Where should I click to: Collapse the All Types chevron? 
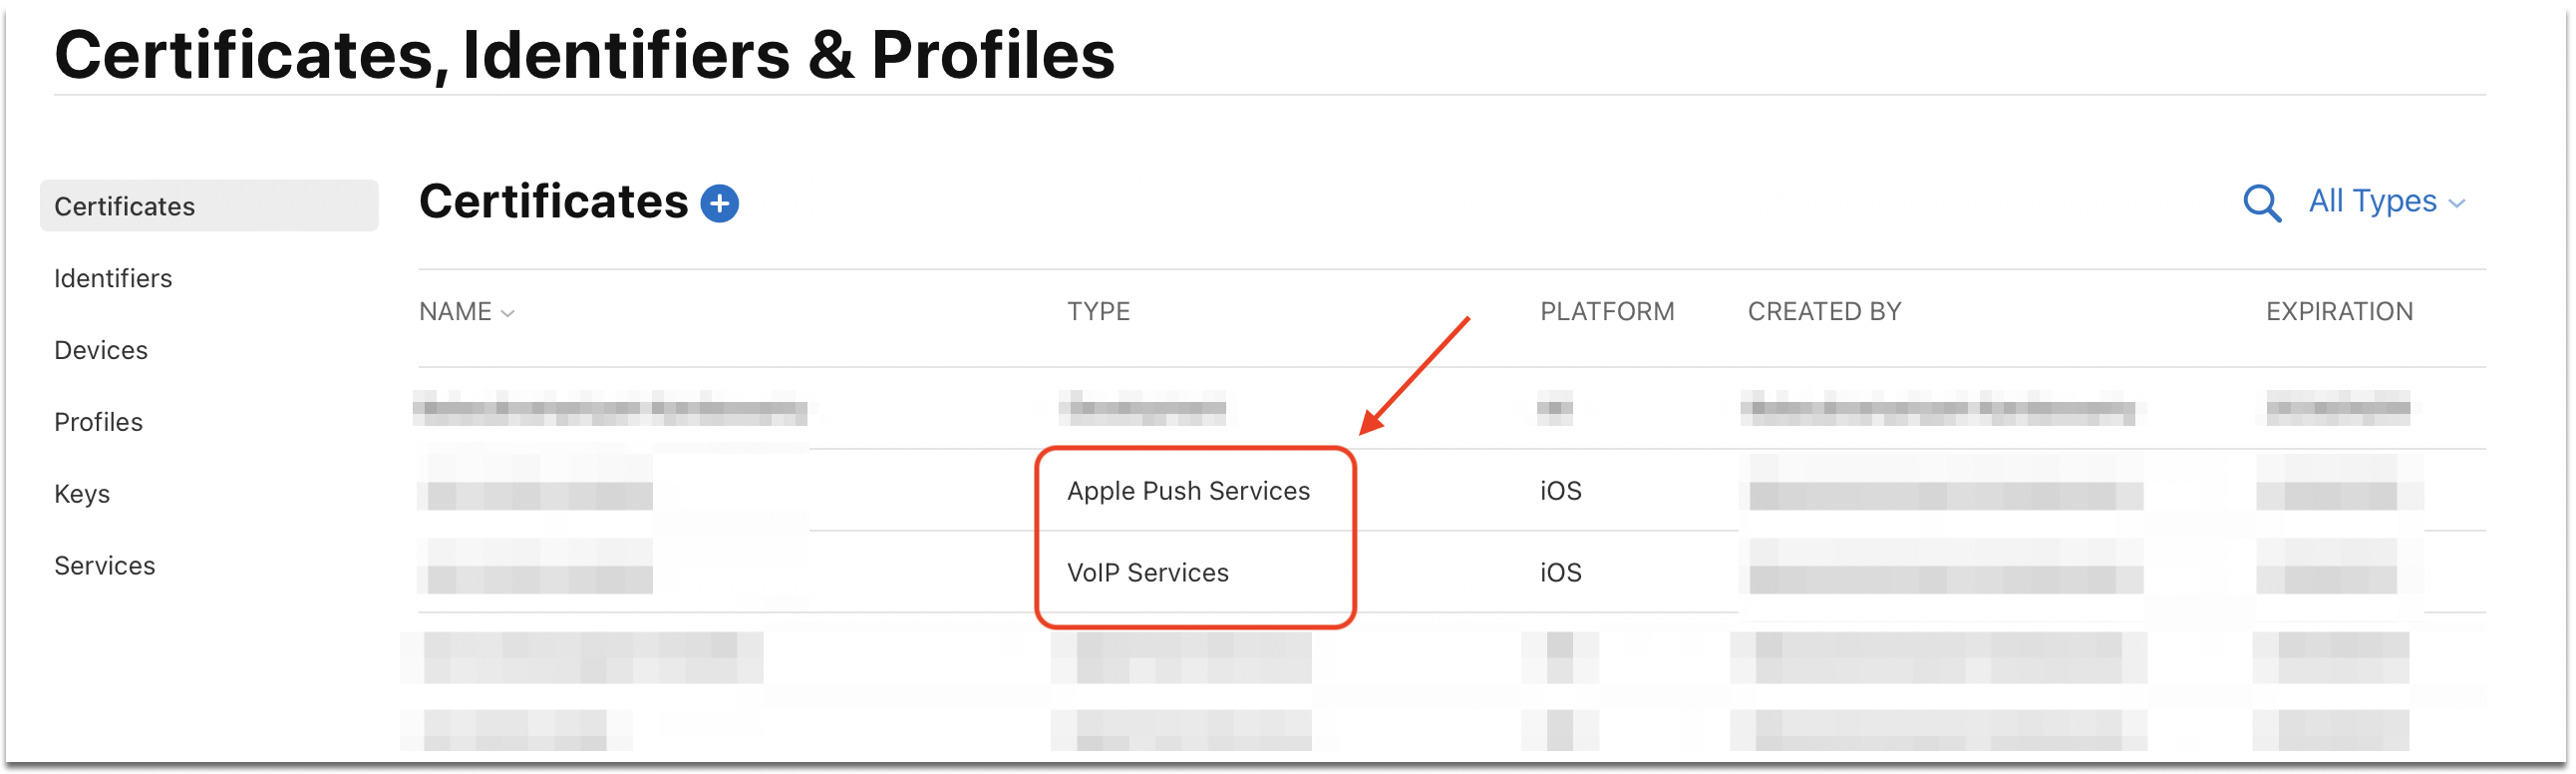click(2458, 202)
